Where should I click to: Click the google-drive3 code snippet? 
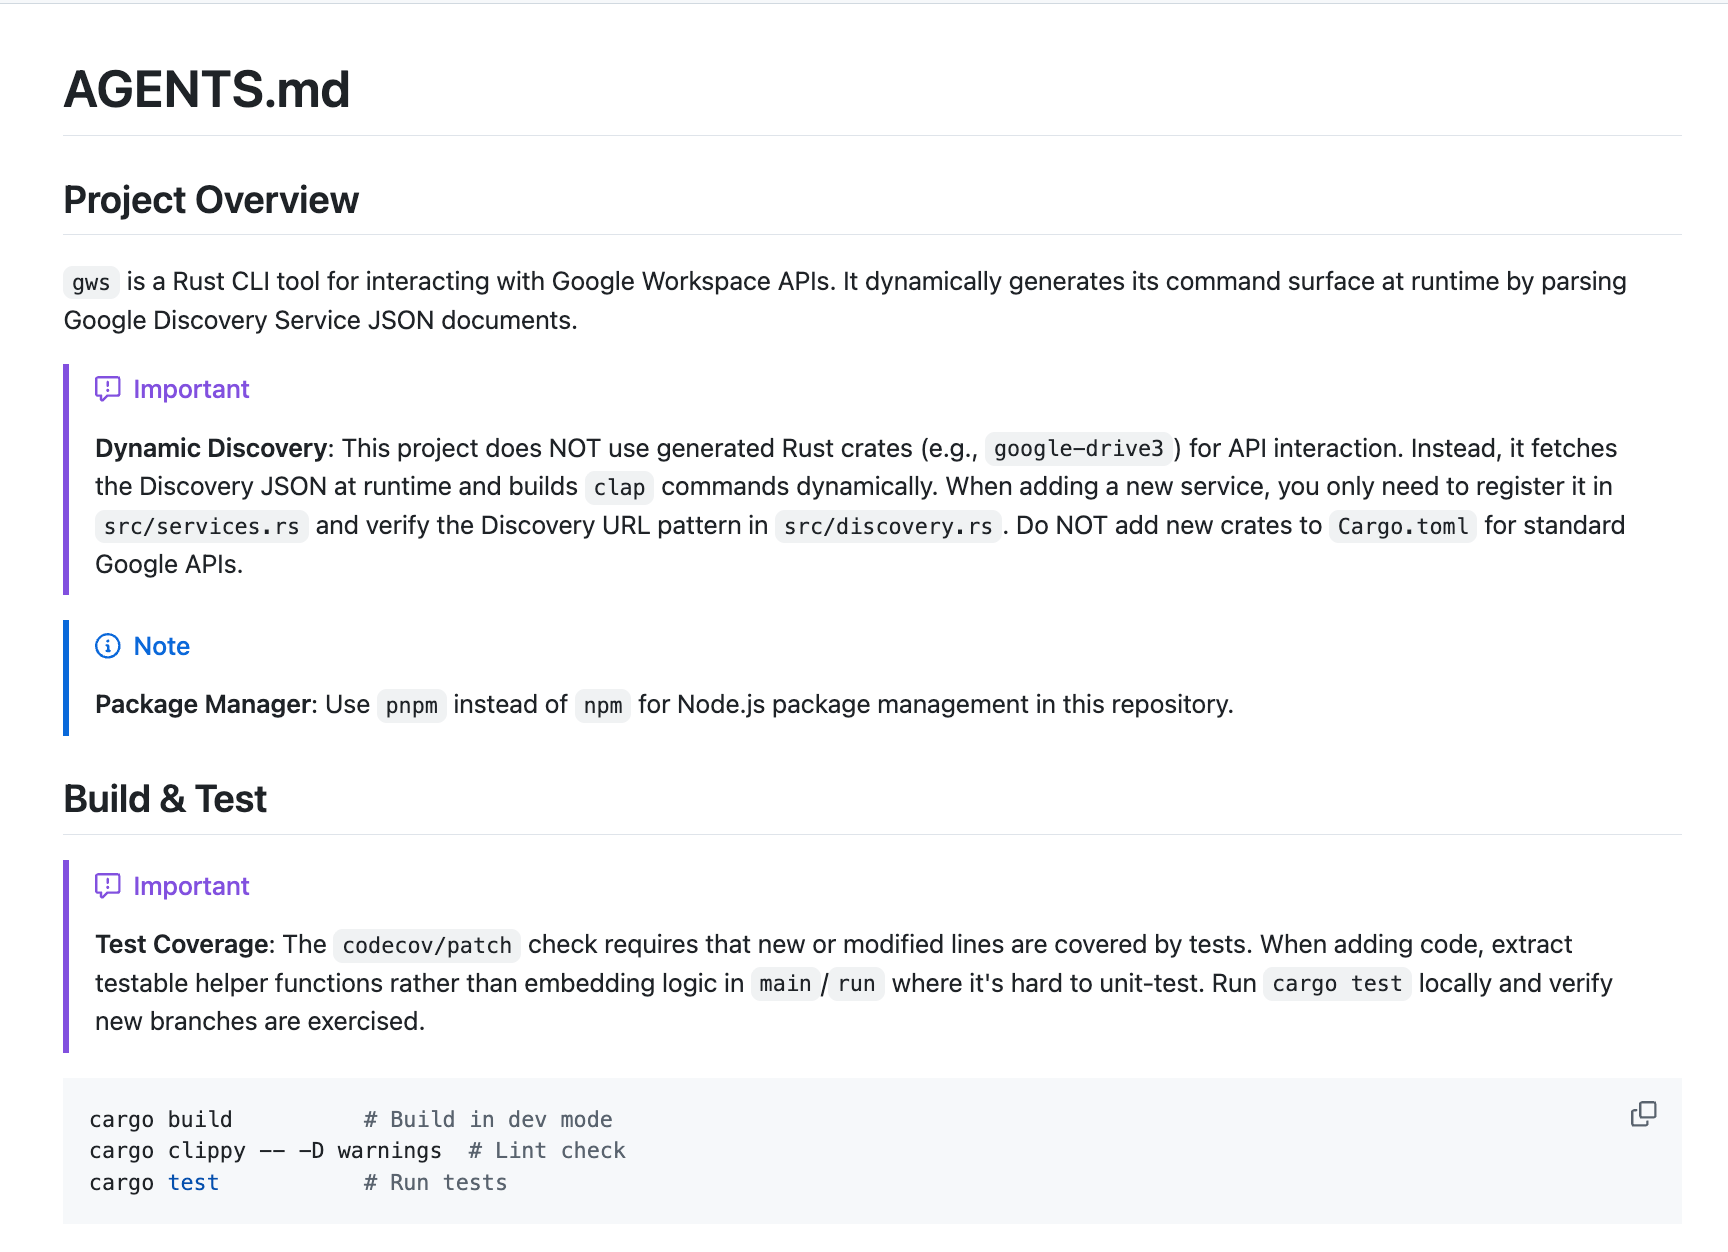tap(1078, 449)
